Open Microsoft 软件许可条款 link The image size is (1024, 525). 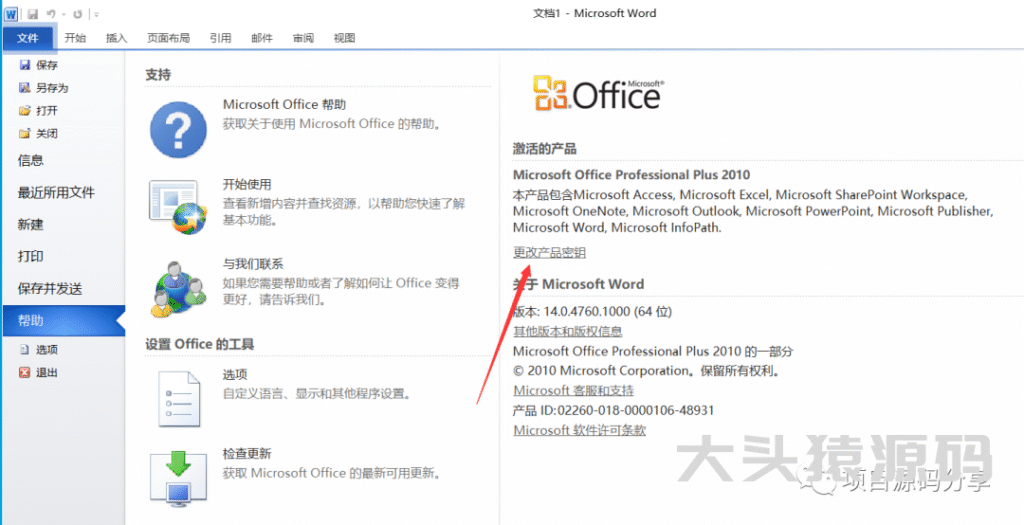[x=579, y=430]
